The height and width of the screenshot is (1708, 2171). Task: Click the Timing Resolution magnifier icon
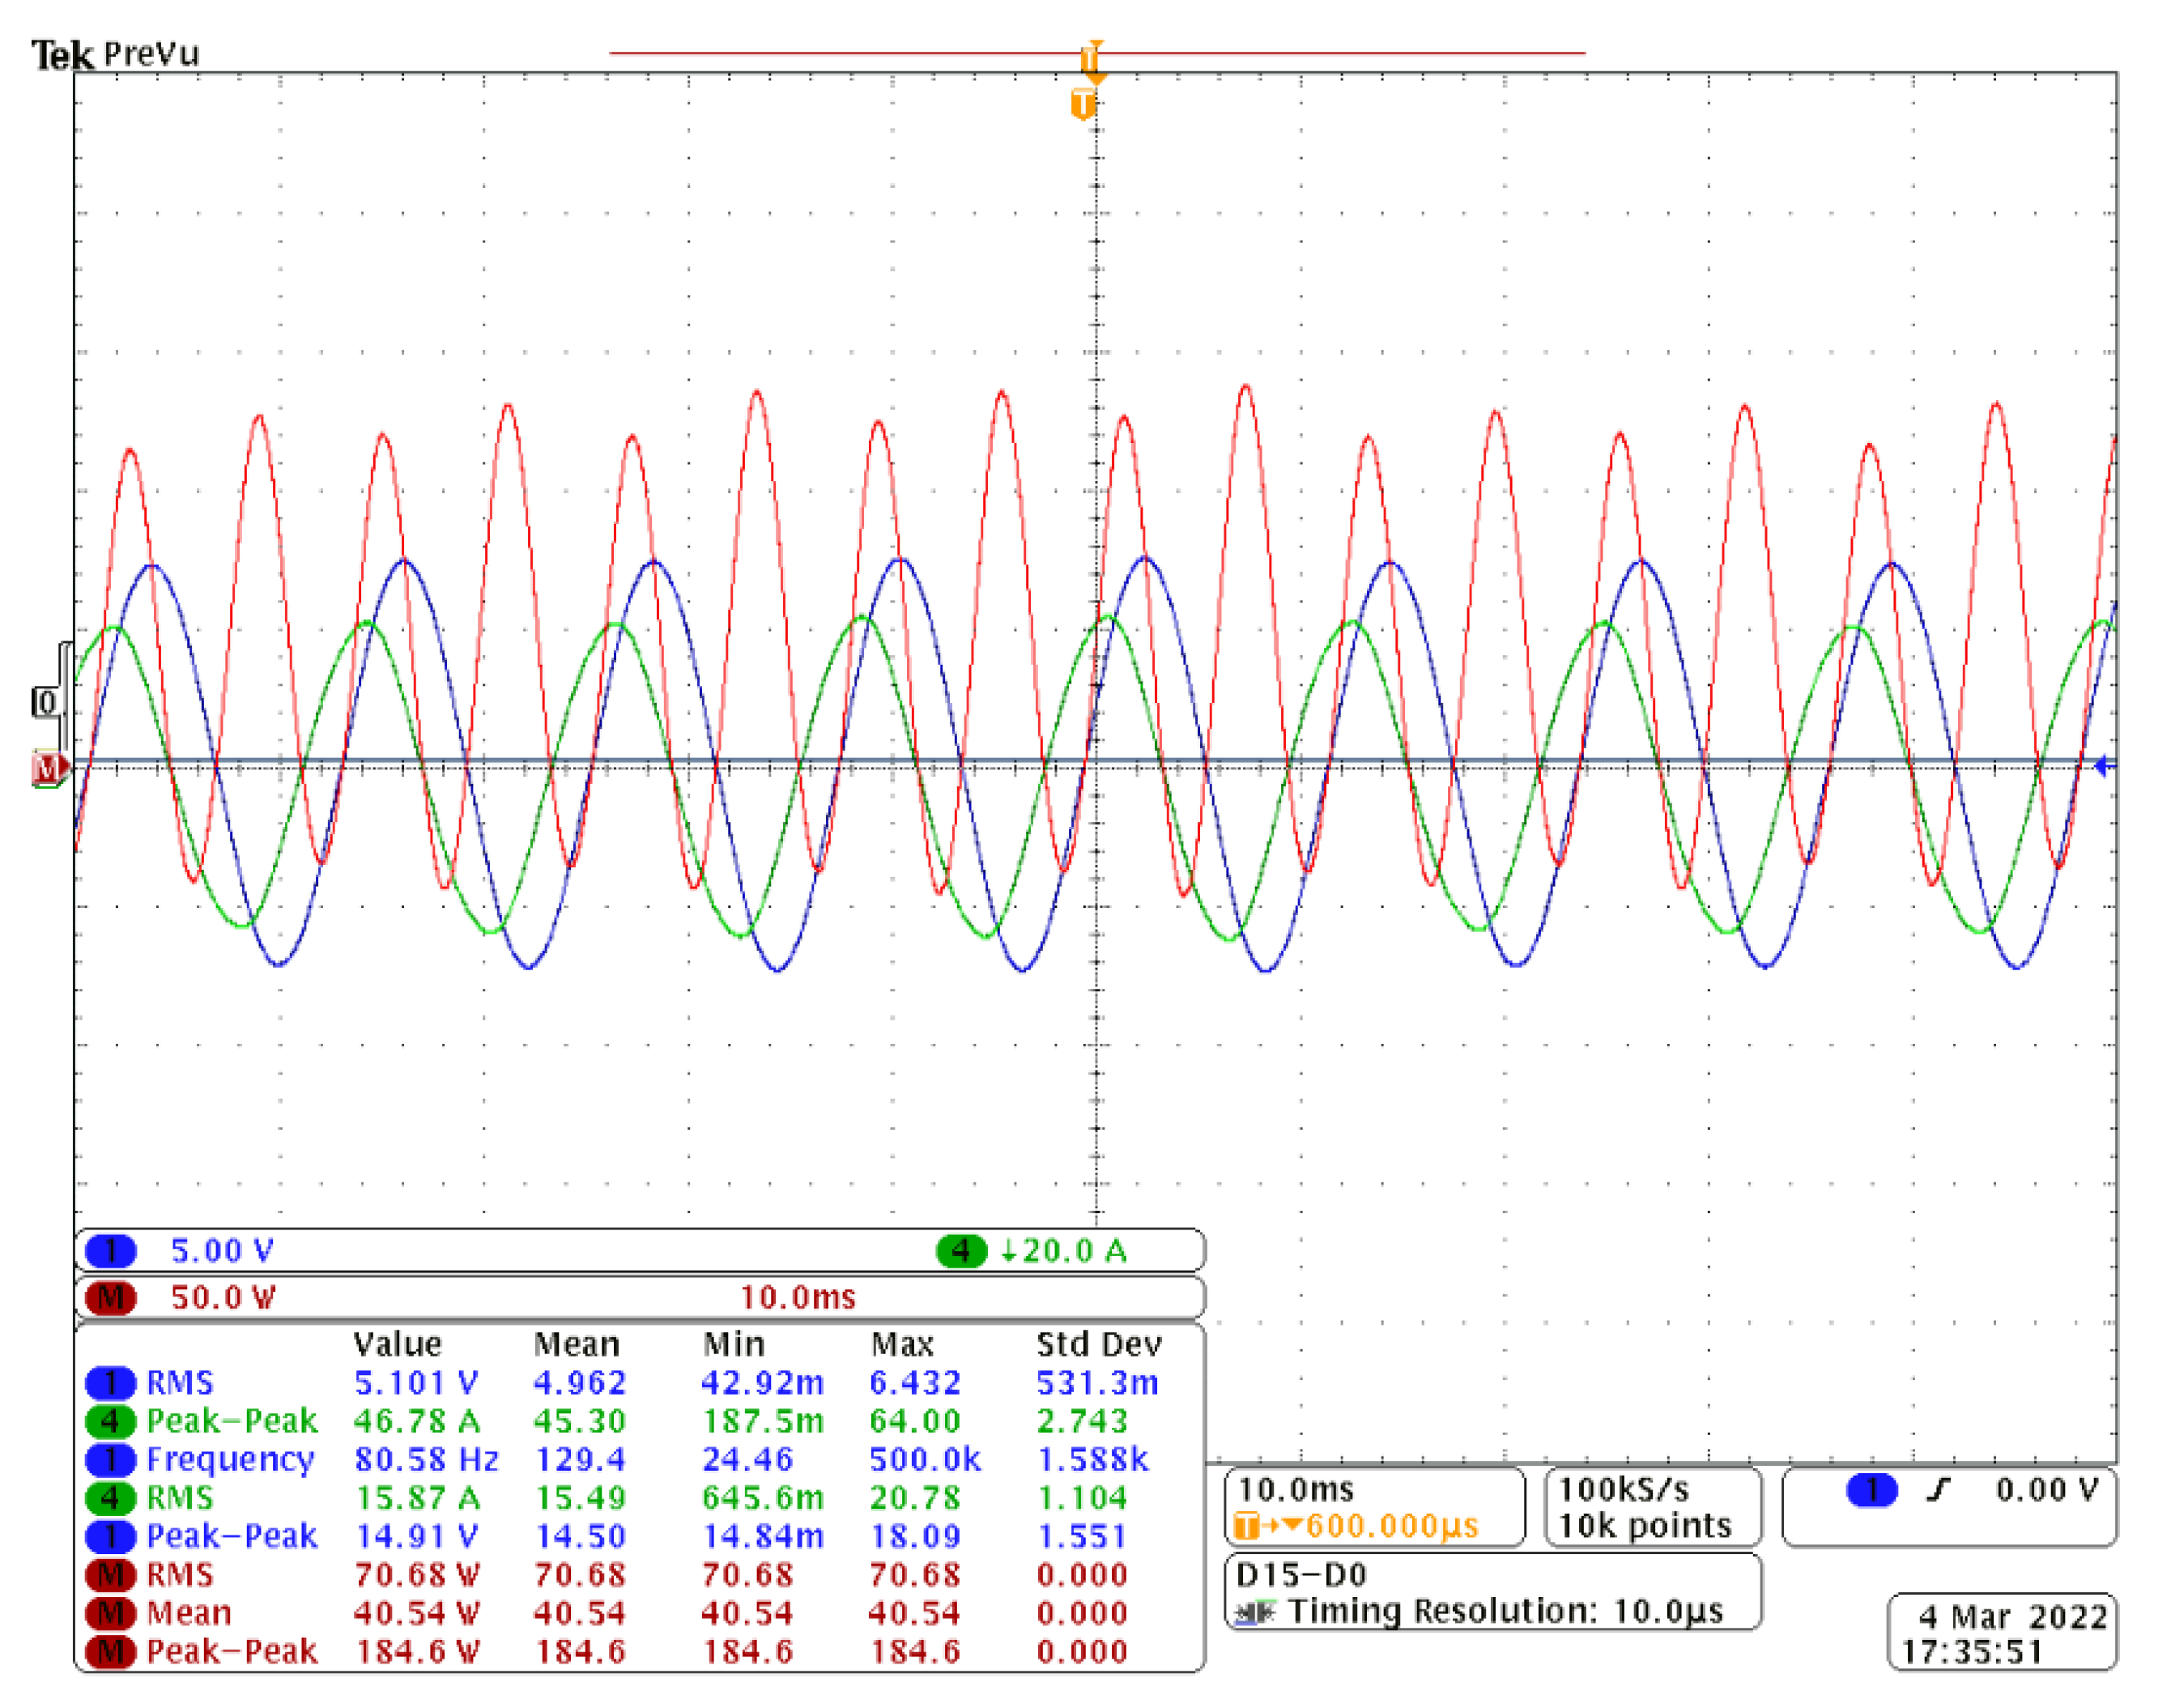click(1255, 1612)
